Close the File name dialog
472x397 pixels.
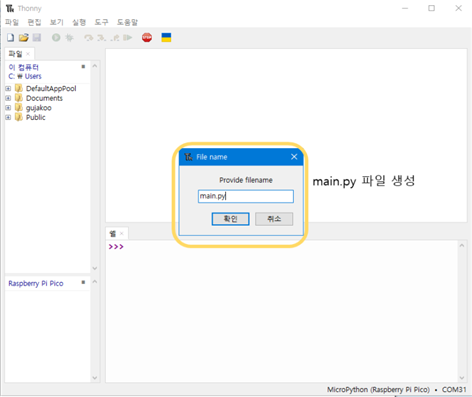pos(294,157)
